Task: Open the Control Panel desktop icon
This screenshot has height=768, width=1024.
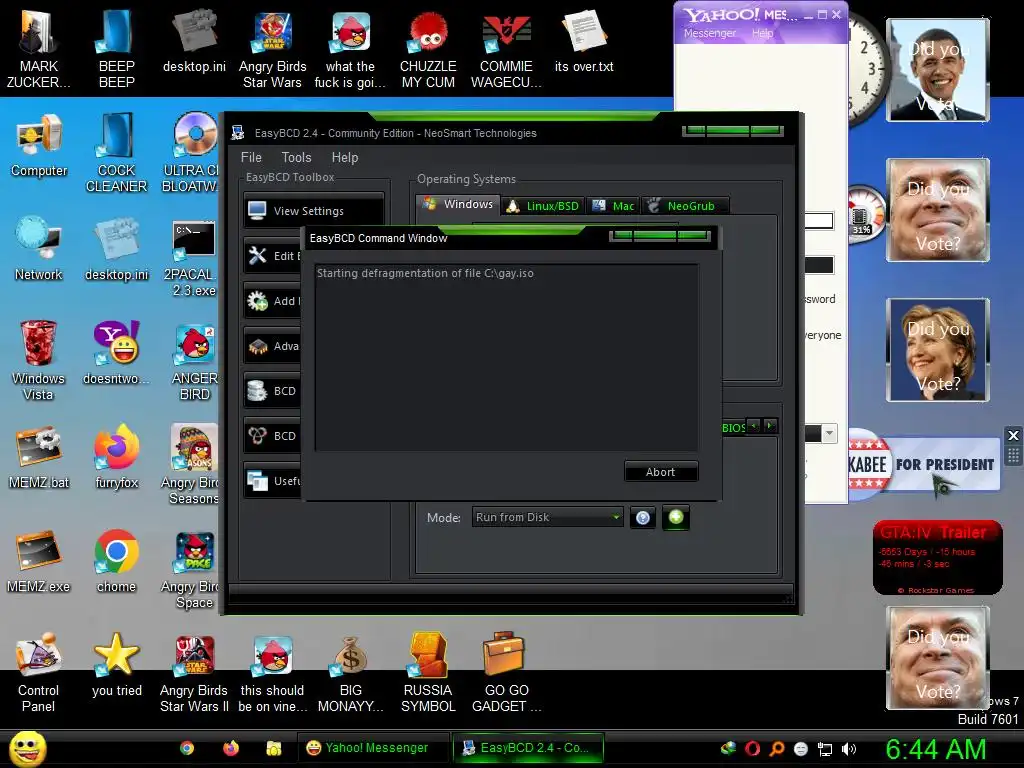Action: 38,672
